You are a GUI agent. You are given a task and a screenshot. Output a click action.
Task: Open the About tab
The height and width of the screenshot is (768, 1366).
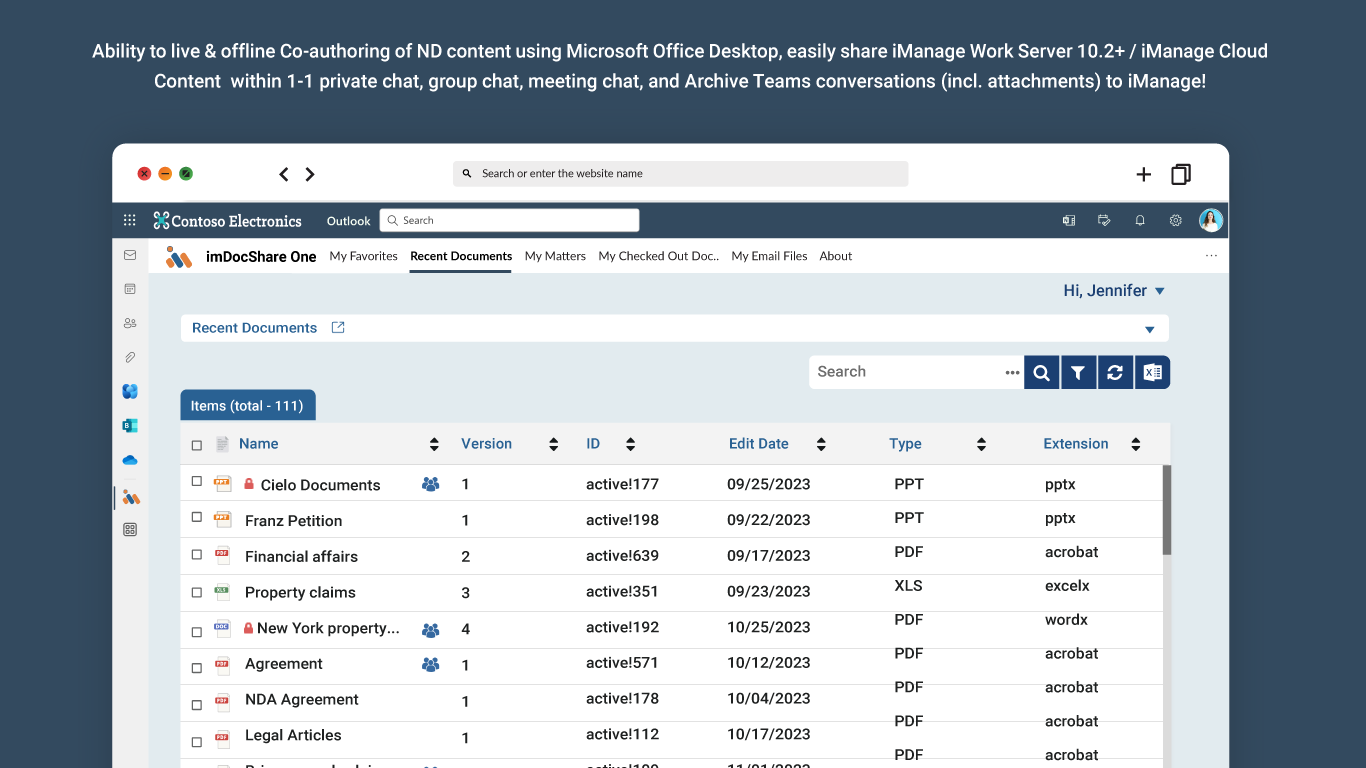pos(836,256)
